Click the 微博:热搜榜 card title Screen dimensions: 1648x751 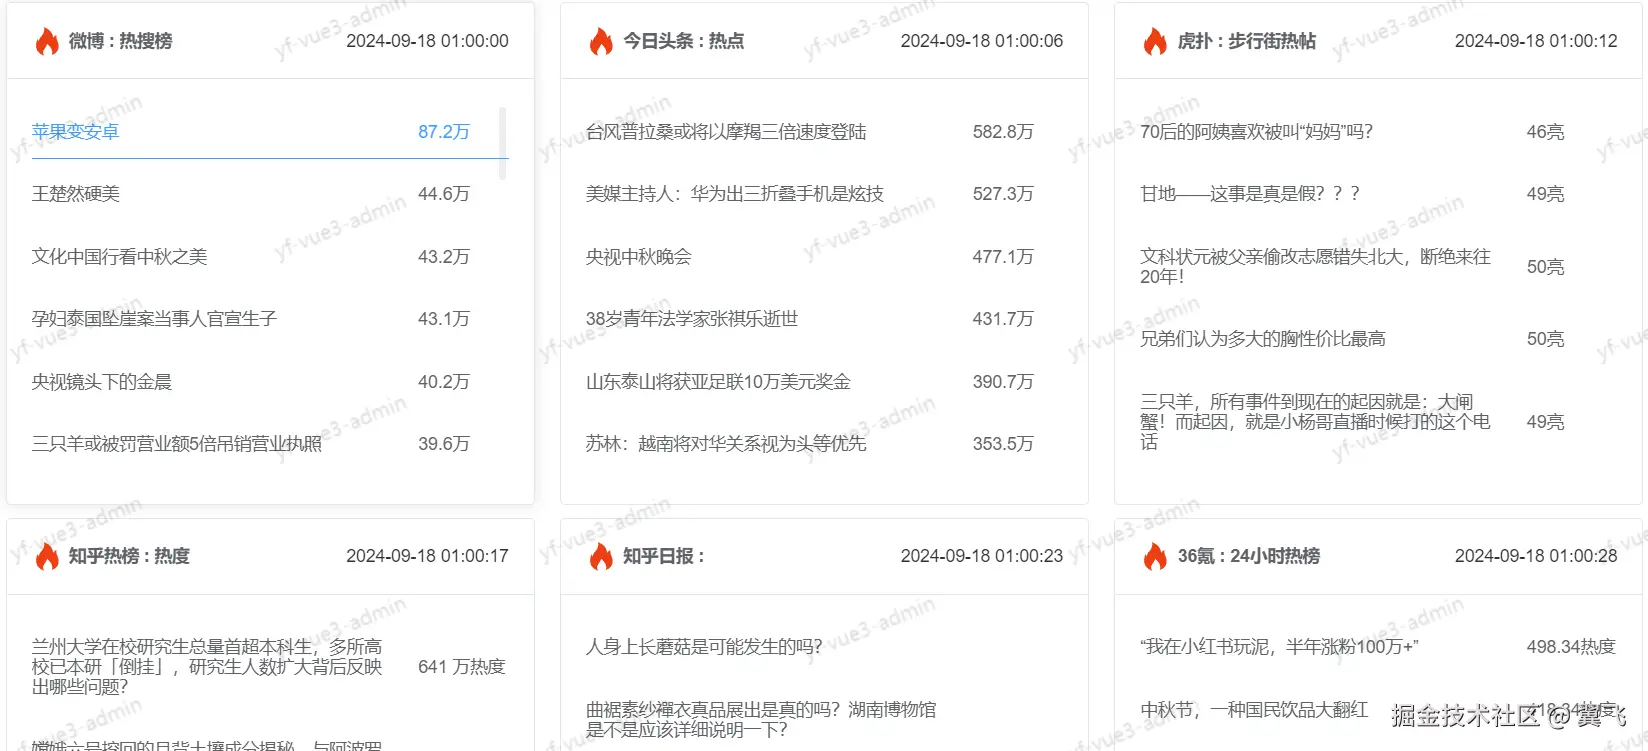(120, 41)
